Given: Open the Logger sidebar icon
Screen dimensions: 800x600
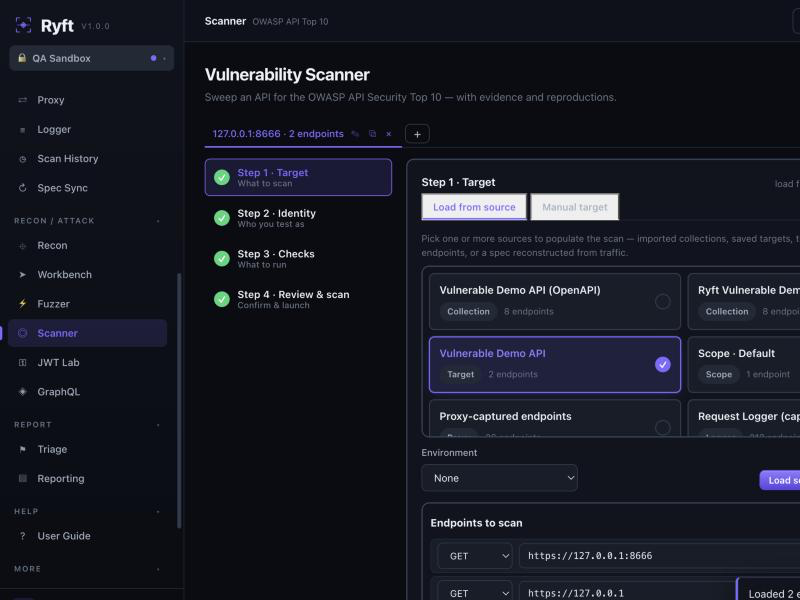Looking at the screenshot, I should (22, 130).
